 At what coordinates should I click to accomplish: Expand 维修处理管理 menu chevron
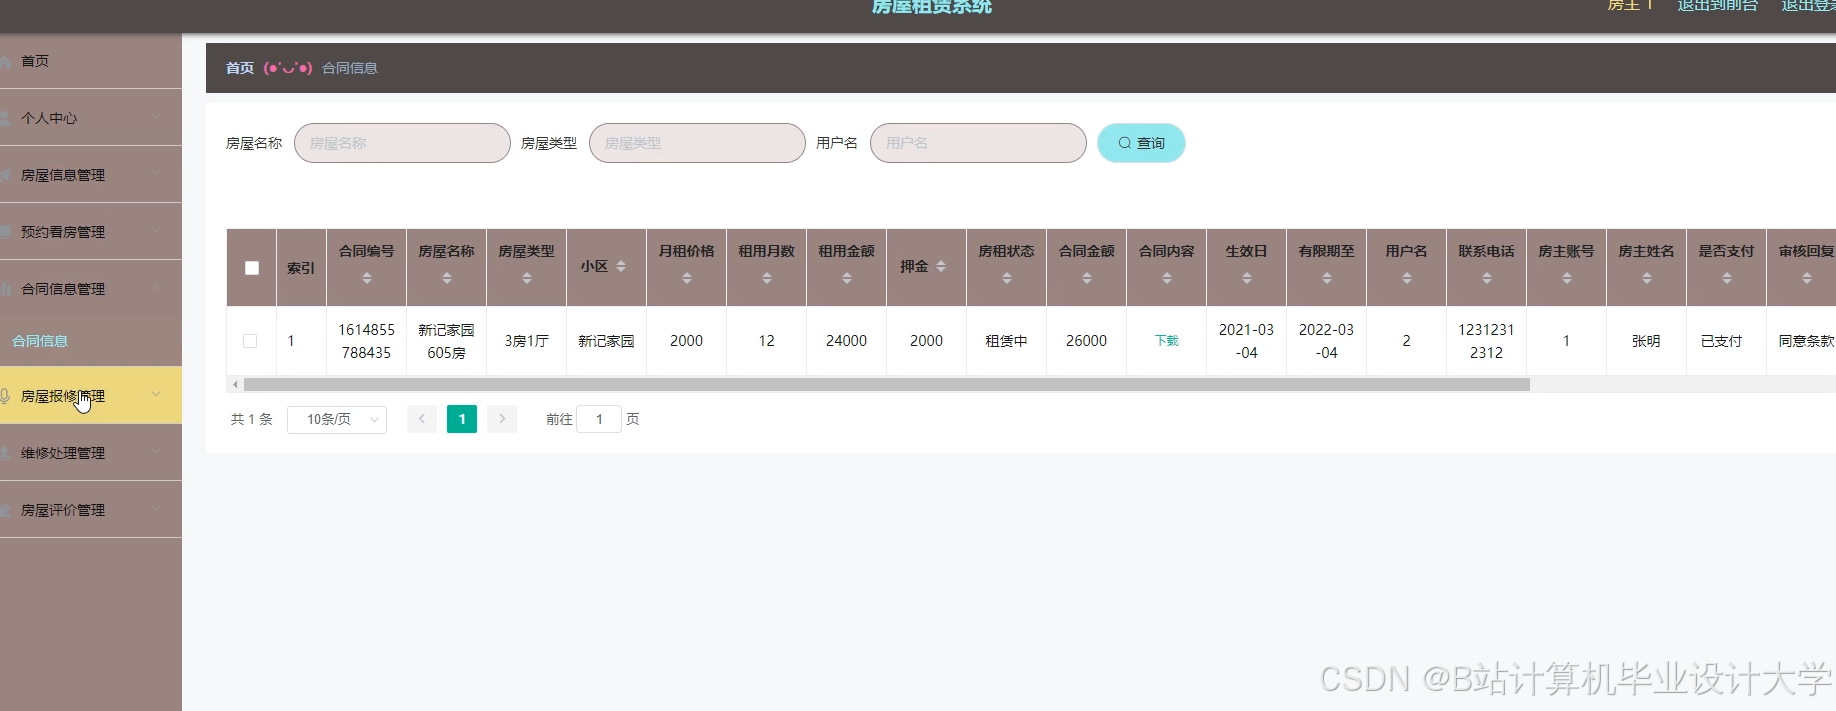pyautogui.click(x=156, y=452)
